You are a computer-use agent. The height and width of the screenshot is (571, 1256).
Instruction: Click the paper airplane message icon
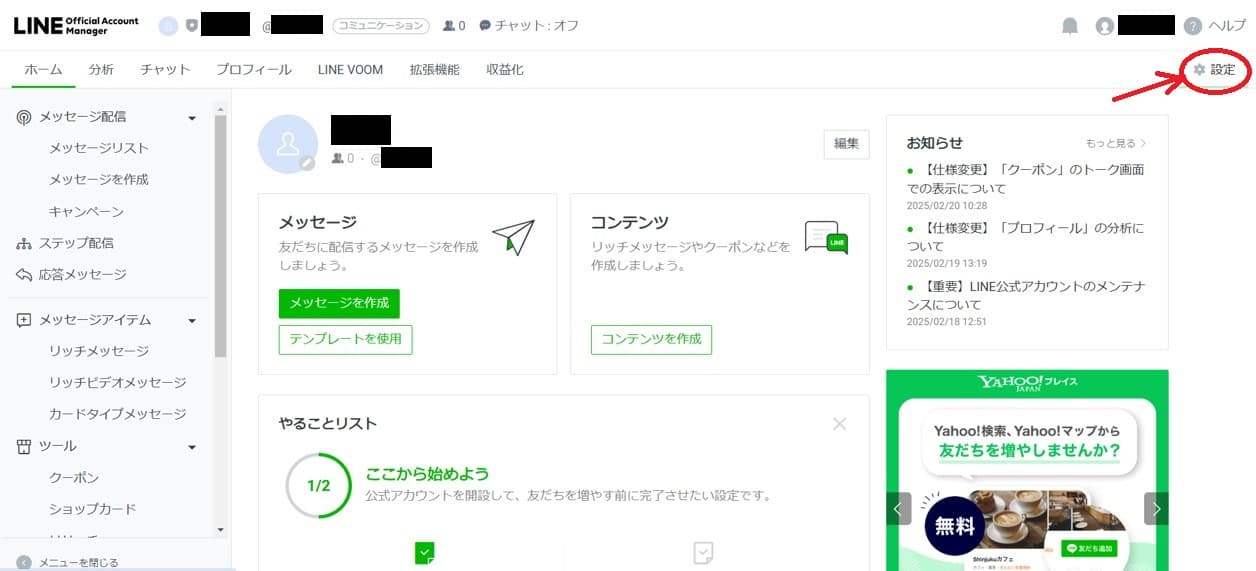[513, 238]
